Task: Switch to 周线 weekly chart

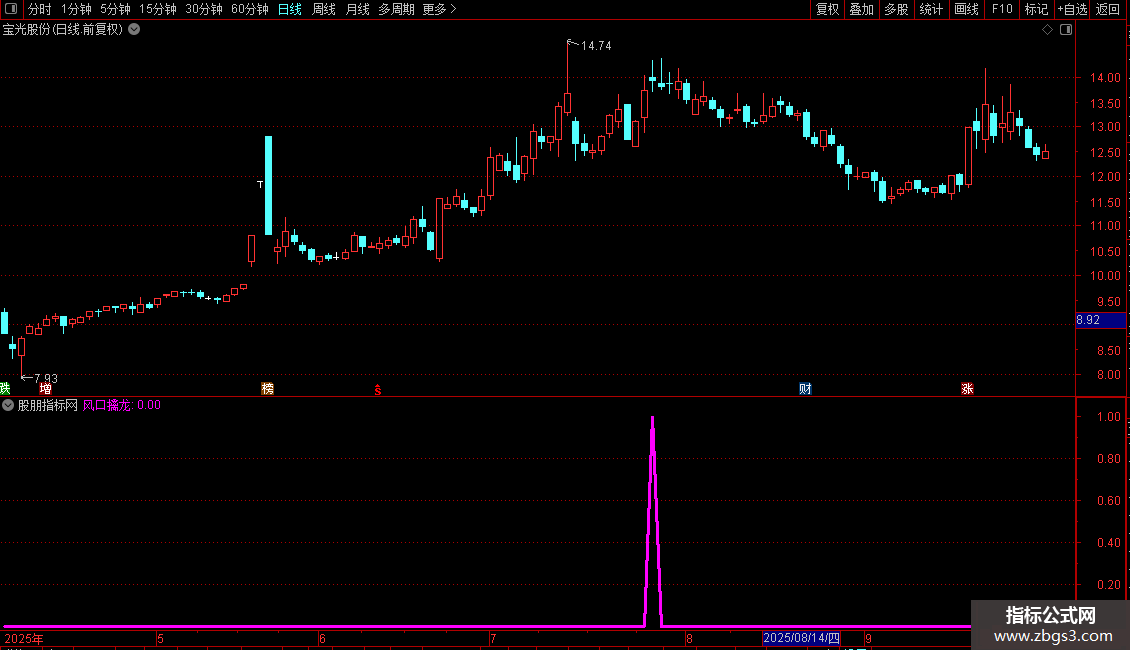Action: [324, 9]
